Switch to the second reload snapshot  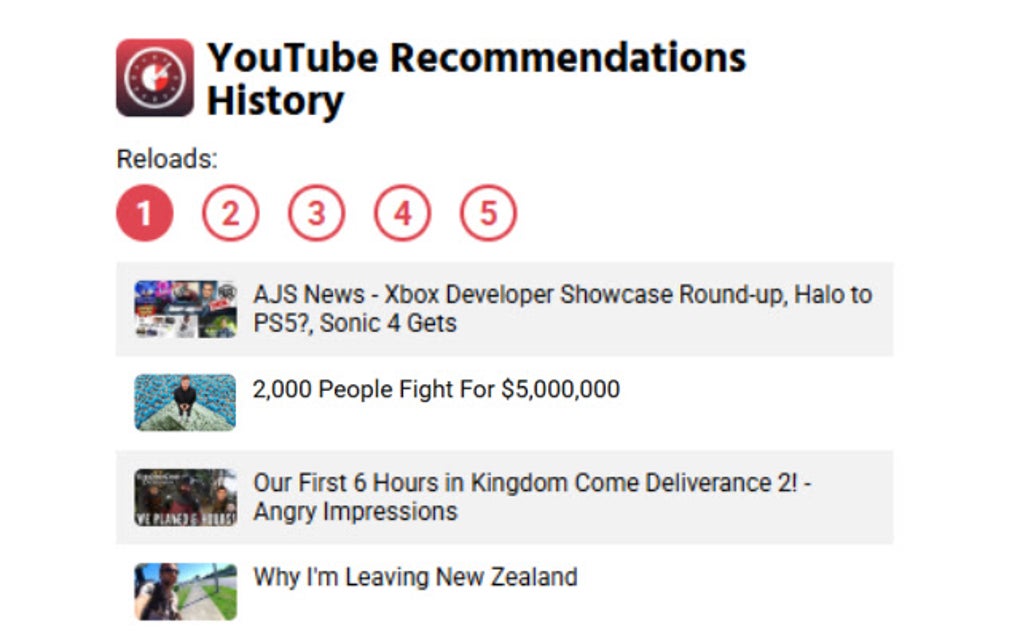point(230,211)
